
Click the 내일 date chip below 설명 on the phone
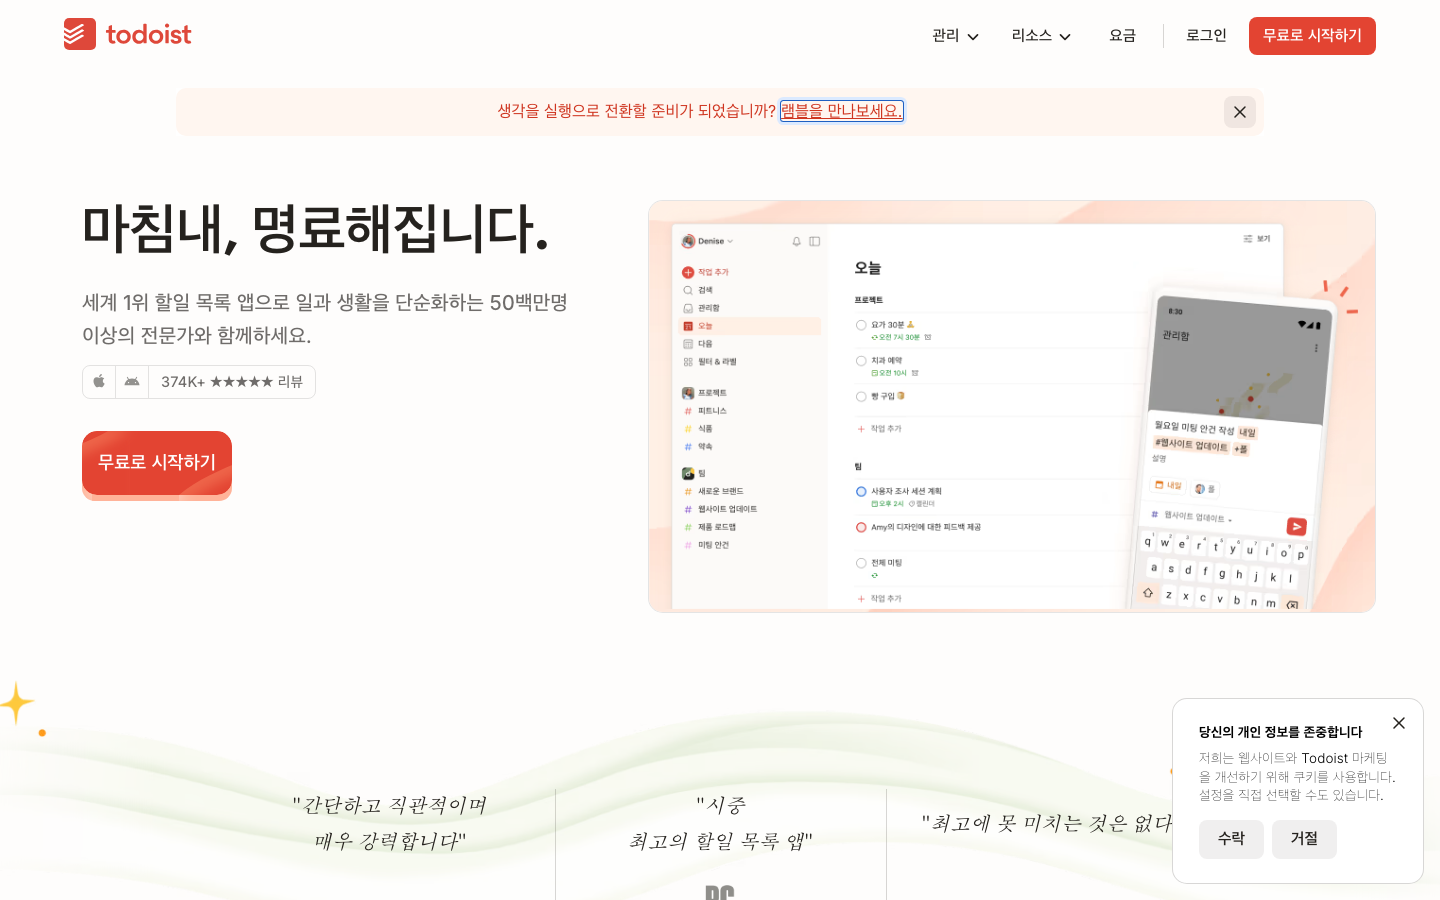tap(1168, 485)
